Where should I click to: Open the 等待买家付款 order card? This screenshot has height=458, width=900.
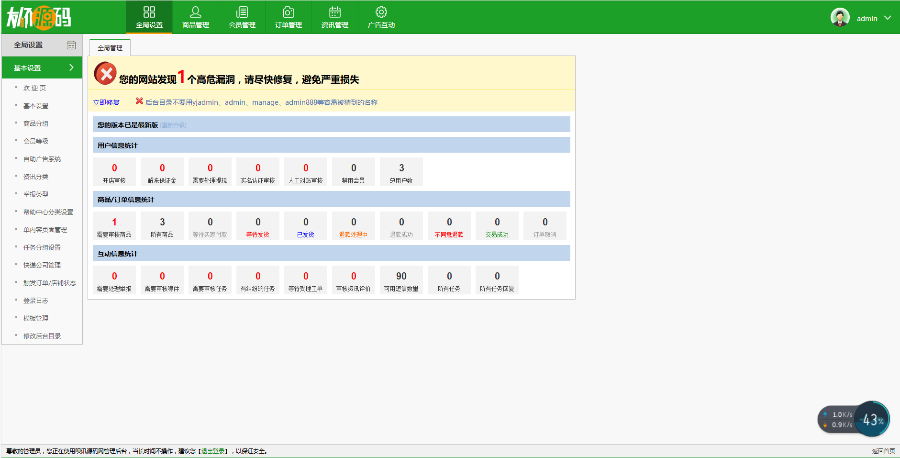tap(210, 226)
